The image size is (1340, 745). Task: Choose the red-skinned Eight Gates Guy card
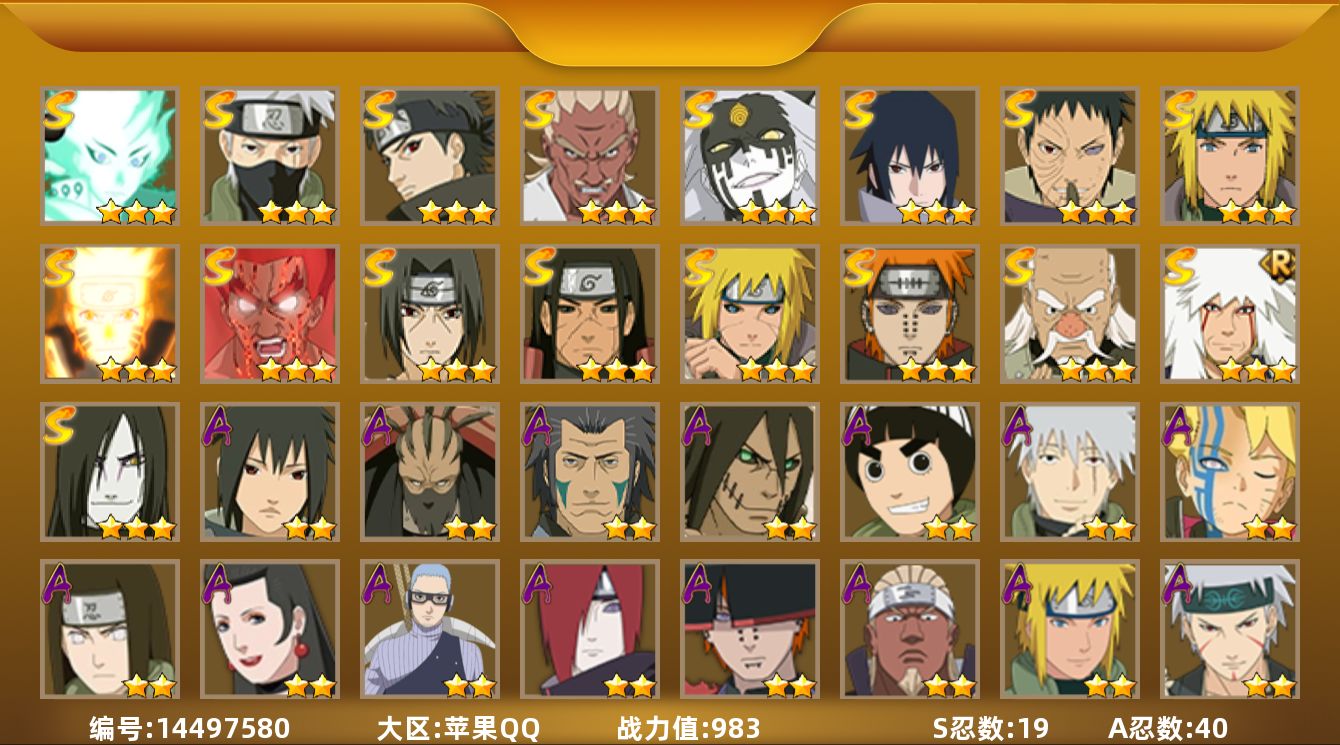pyautogui.click(x=269, y=314)
